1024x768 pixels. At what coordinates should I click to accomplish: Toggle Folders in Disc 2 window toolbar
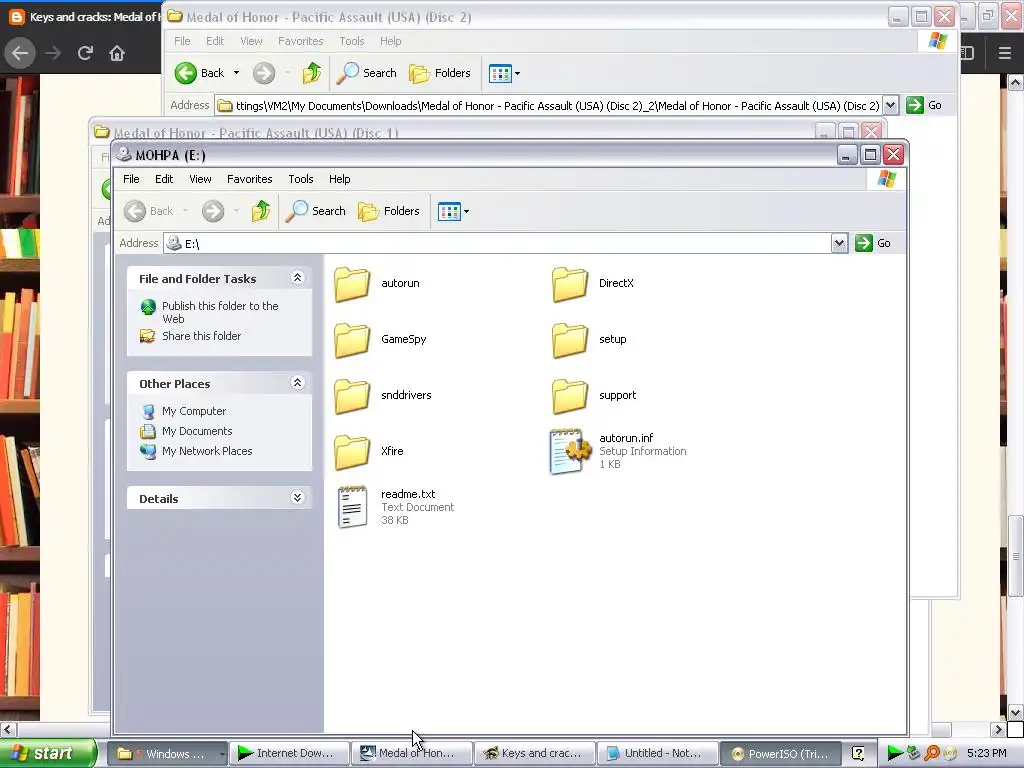pos(440,73)
